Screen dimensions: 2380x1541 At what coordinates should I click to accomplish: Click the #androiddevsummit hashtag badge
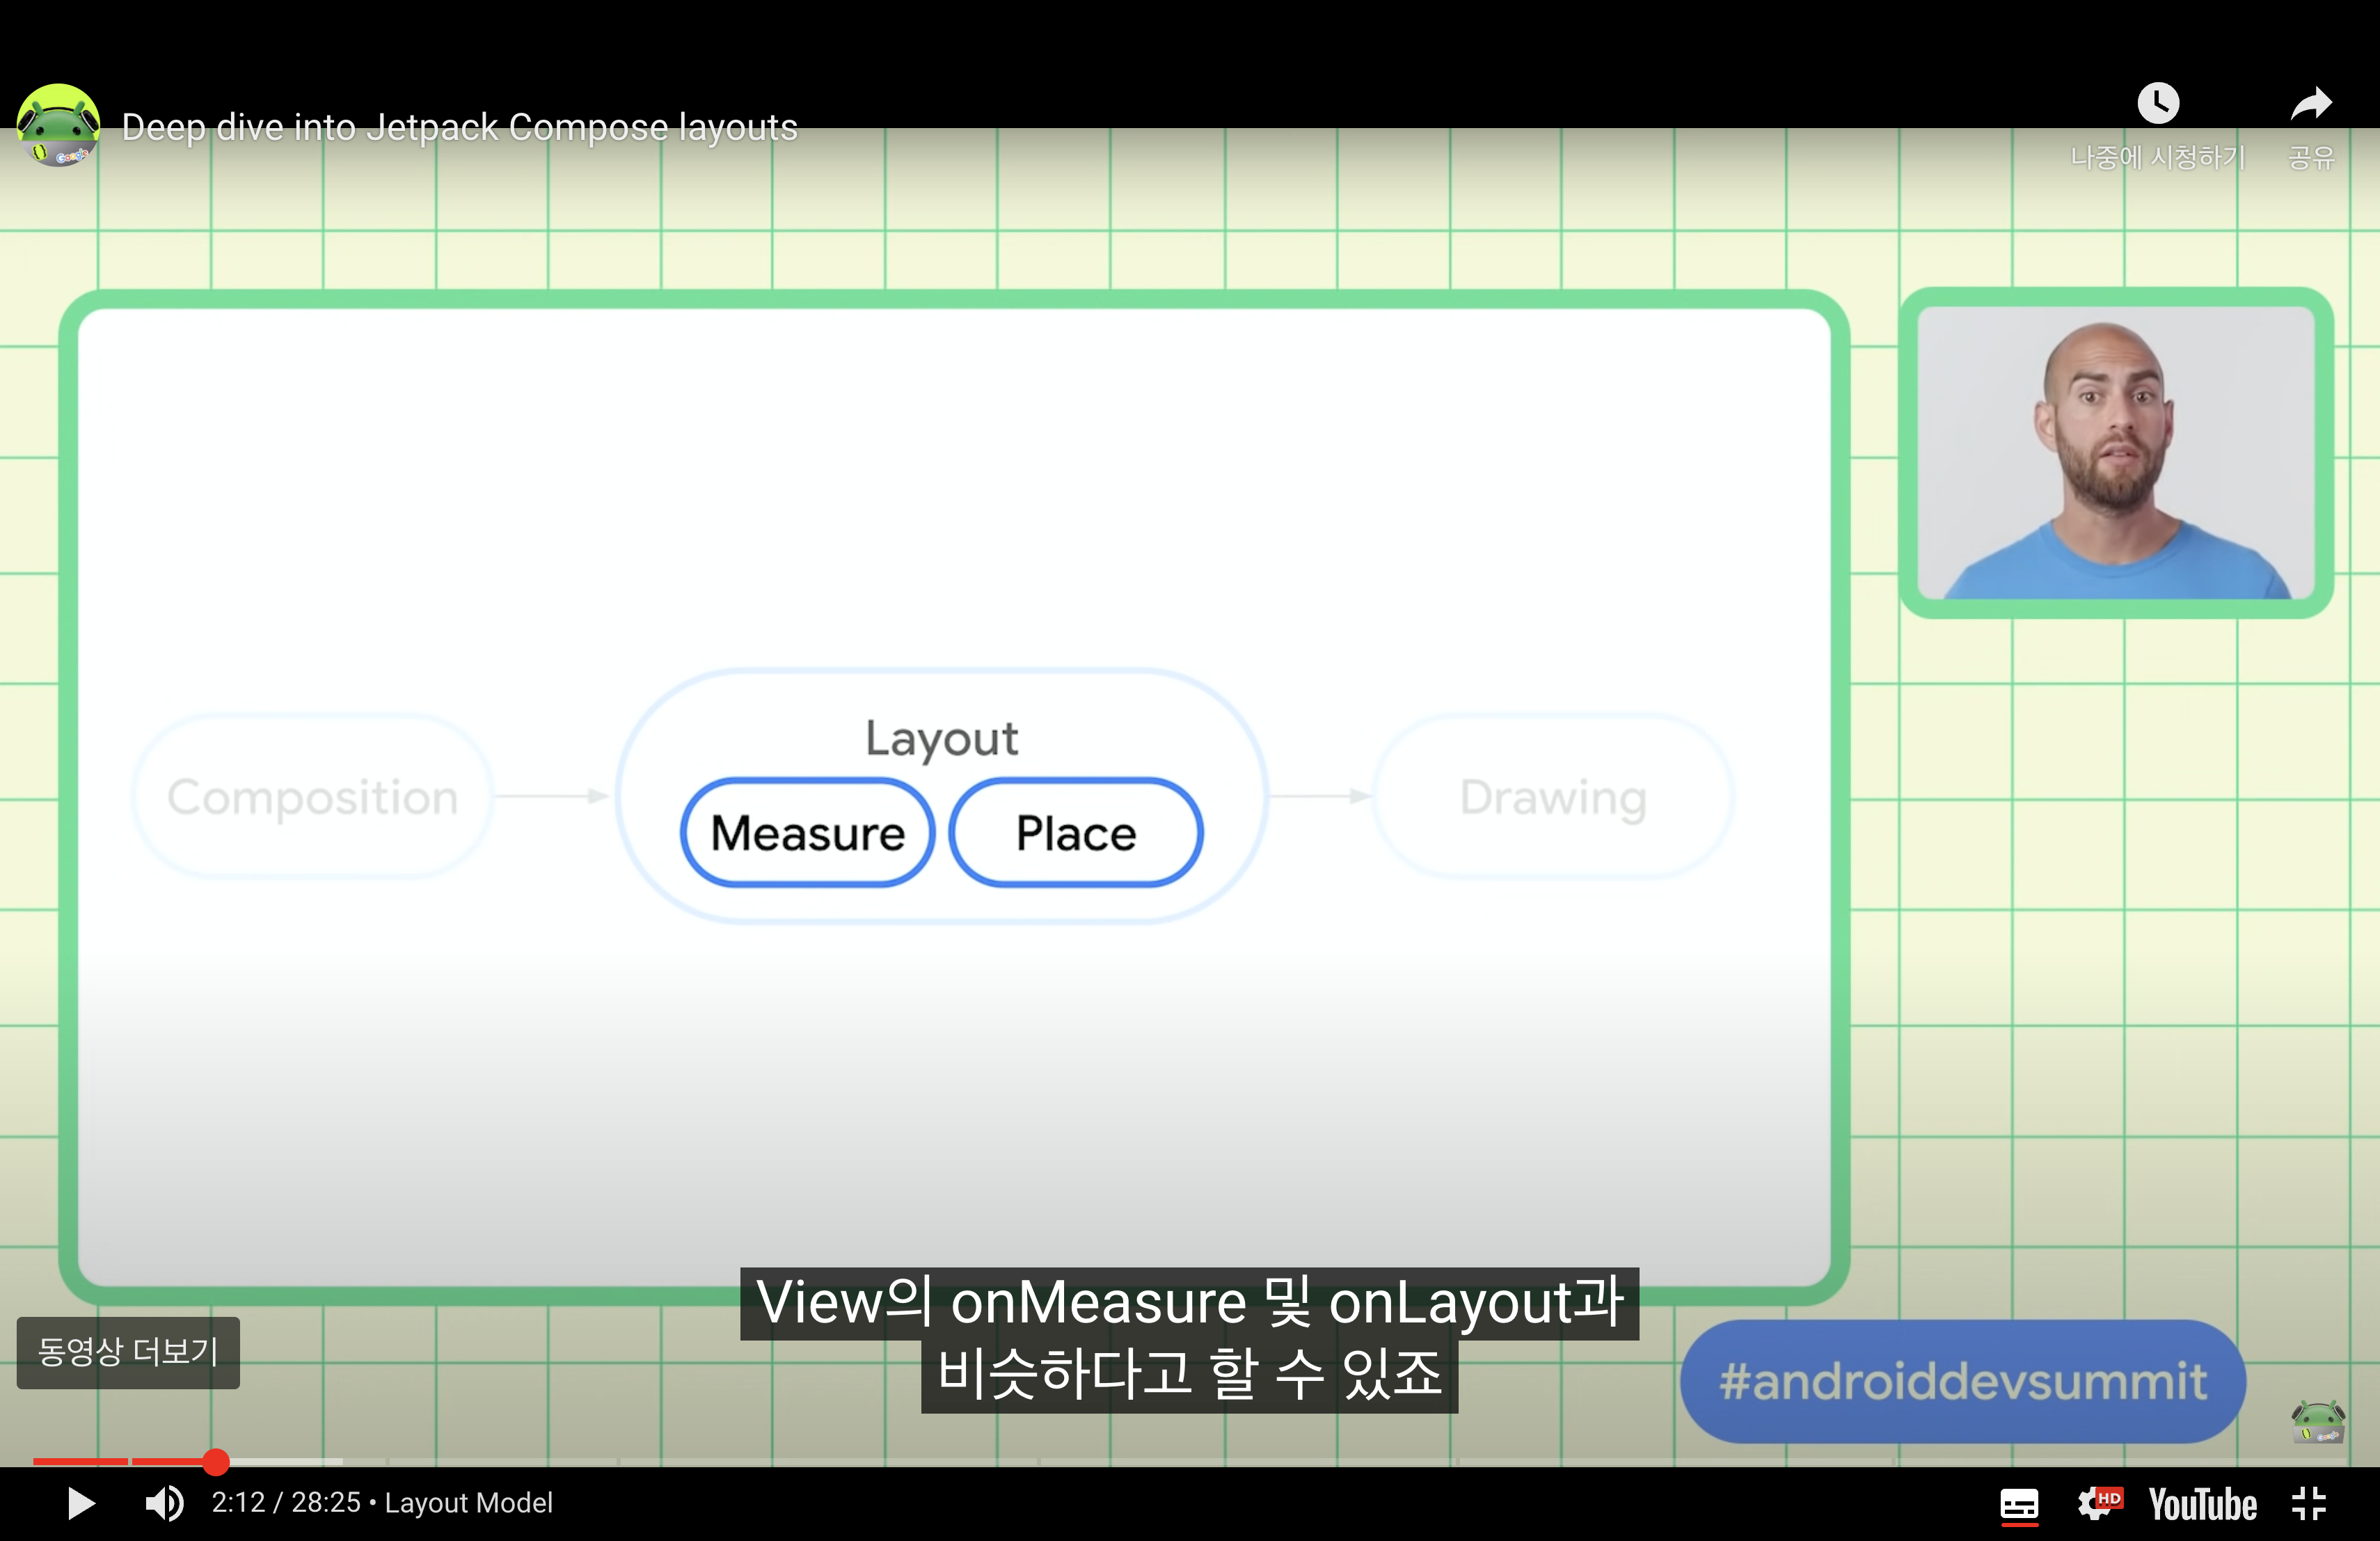coord(1962,1381)
